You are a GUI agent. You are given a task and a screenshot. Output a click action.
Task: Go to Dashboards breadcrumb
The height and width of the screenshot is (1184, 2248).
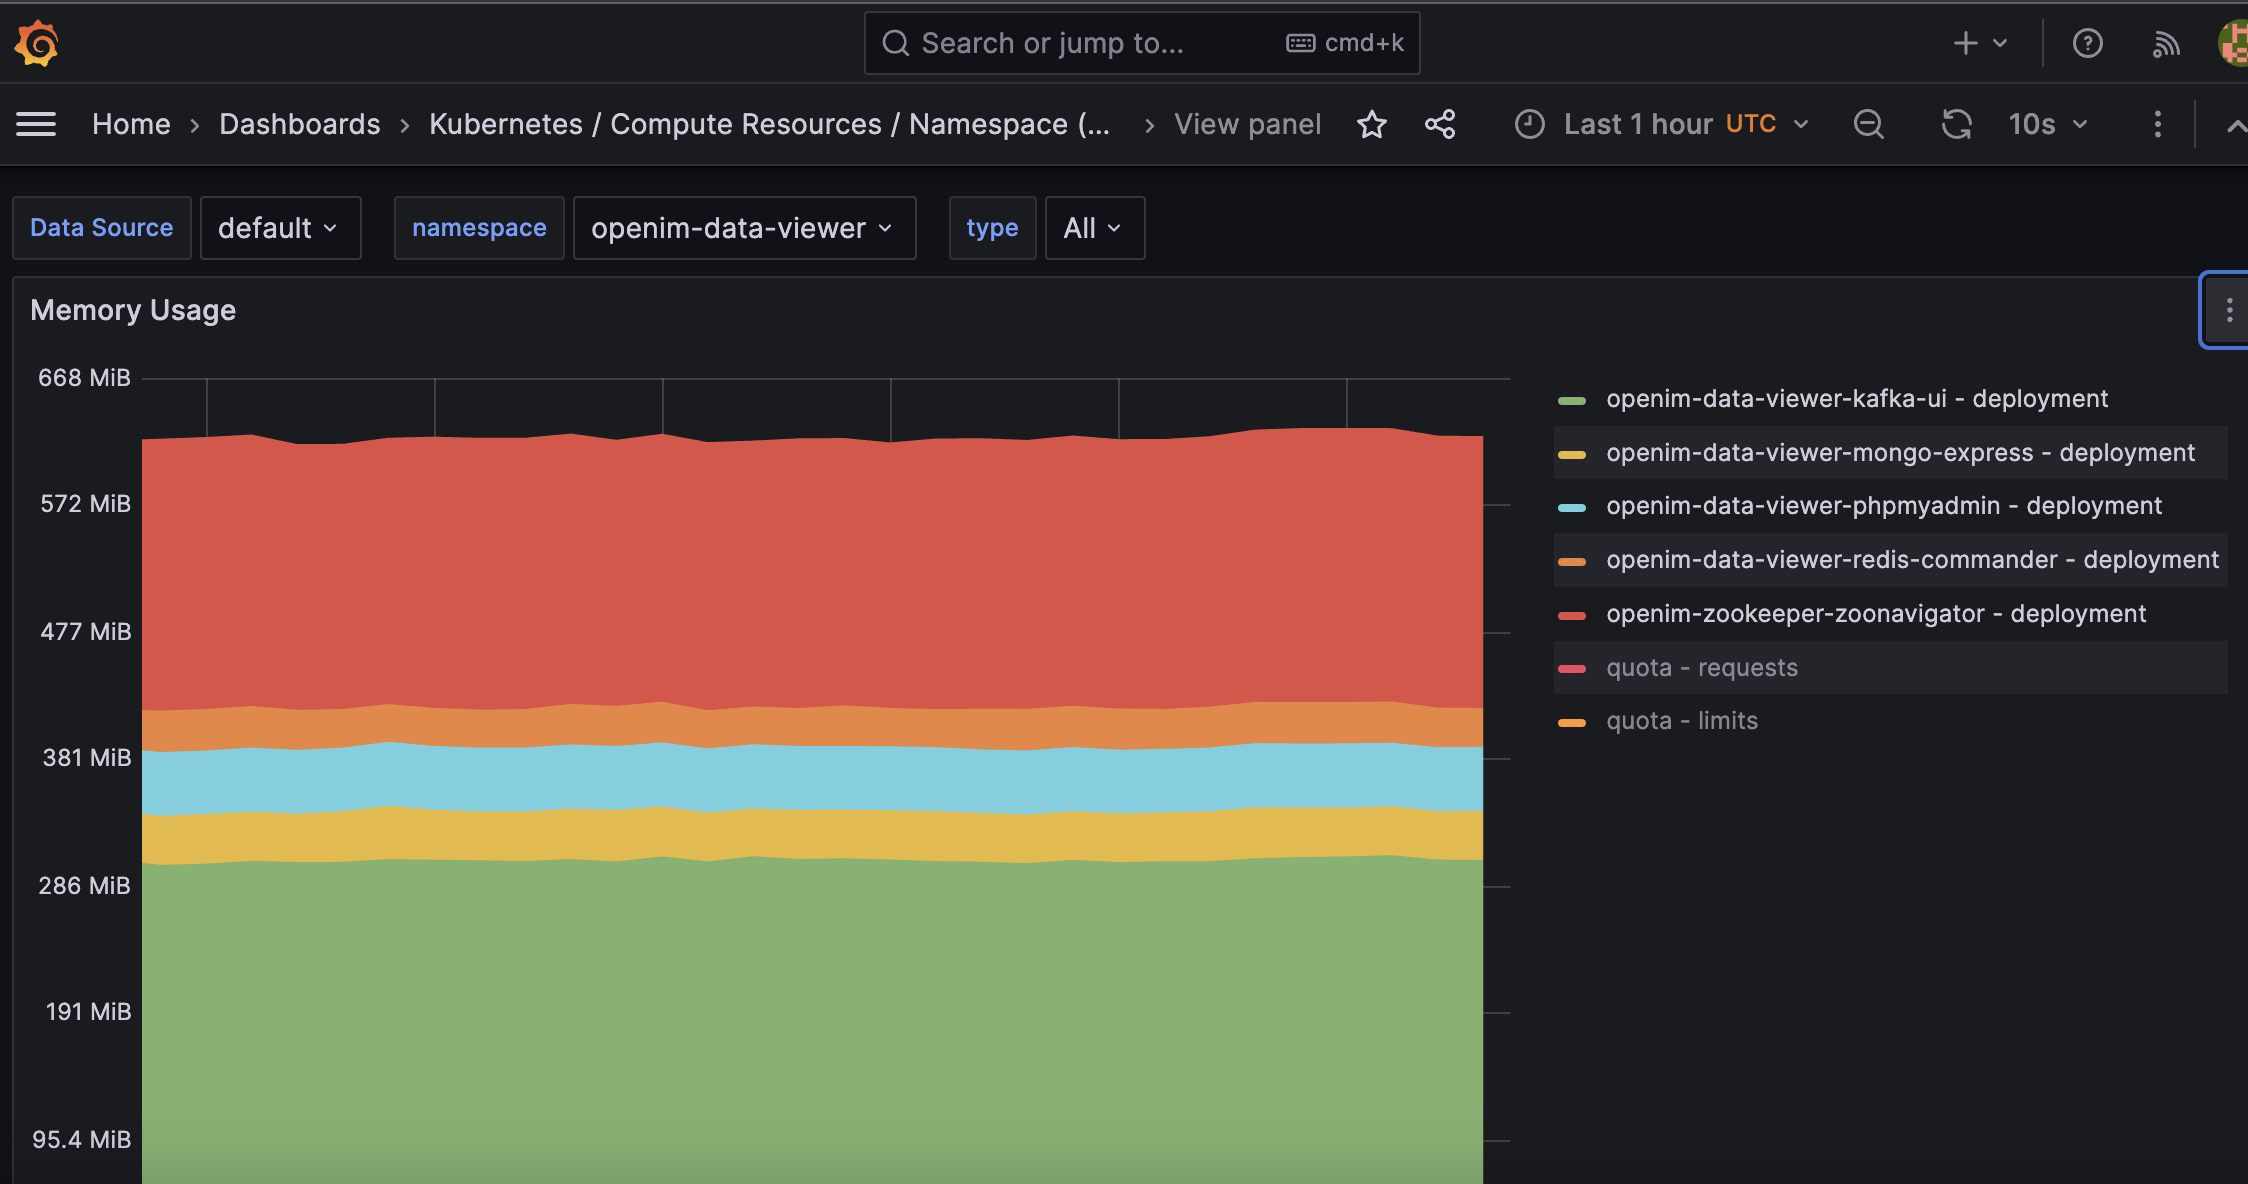(299, 124)
